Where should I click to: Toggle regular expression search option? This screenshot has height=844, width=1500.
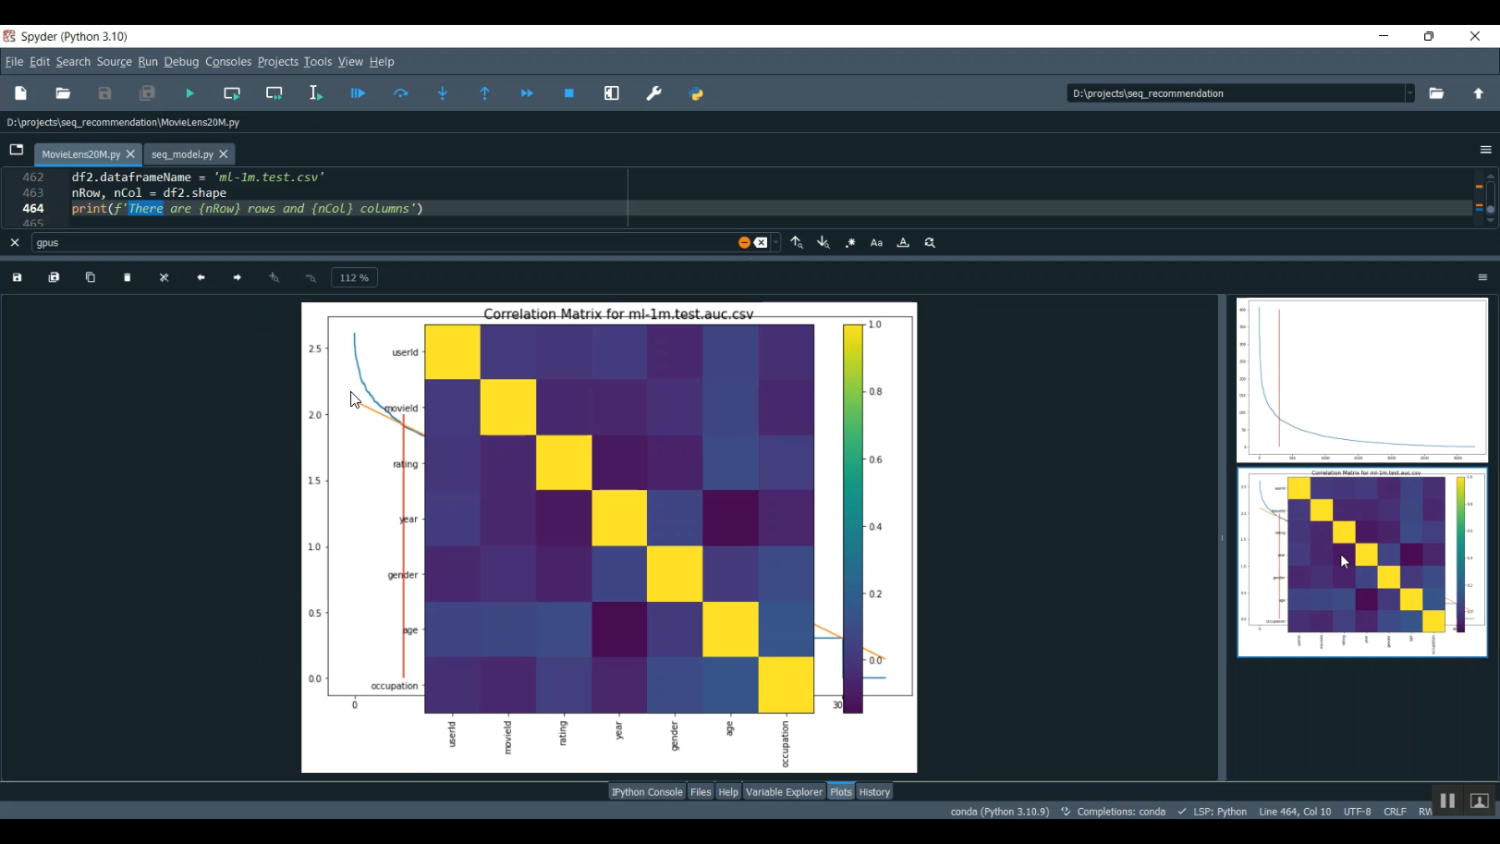tap(851, 243)
